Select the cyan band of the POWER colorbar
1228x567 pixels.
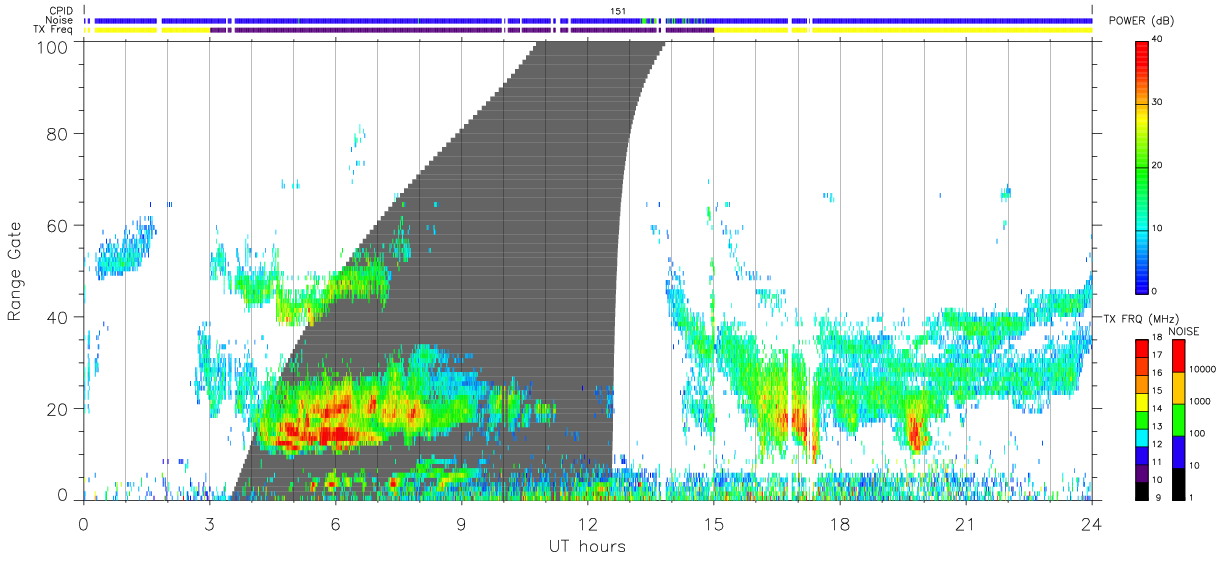click(1143, 225)
